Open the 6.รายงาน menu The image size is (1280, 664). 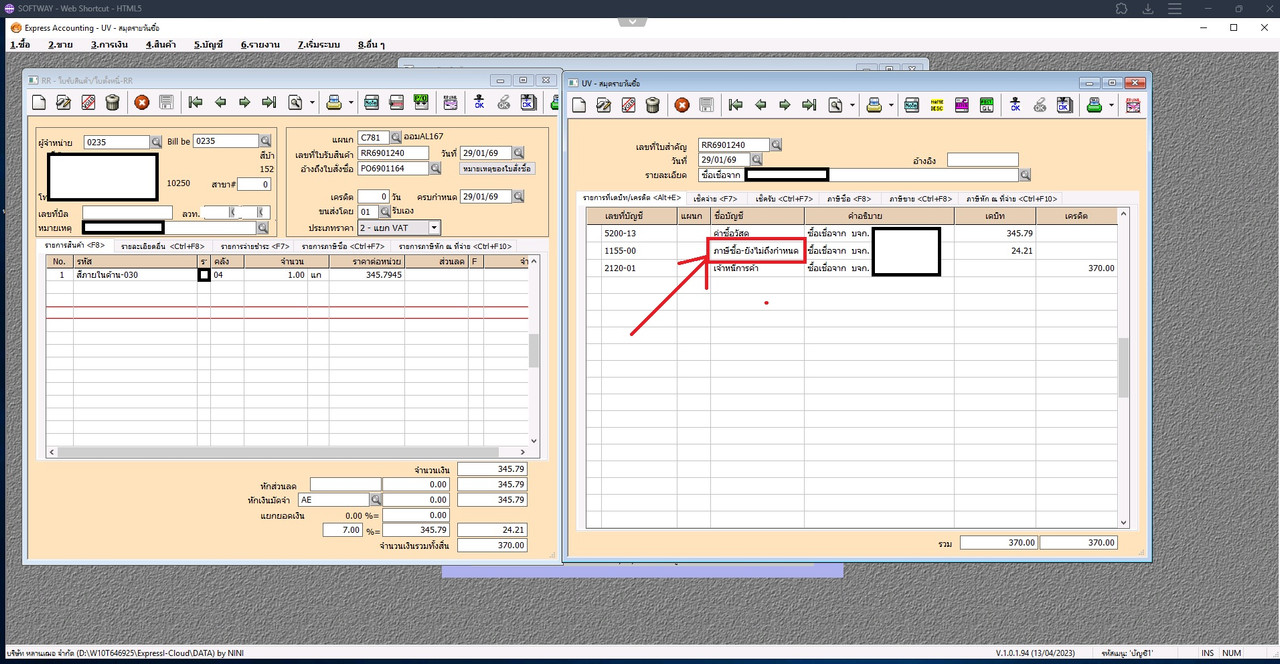click(260, 45)
